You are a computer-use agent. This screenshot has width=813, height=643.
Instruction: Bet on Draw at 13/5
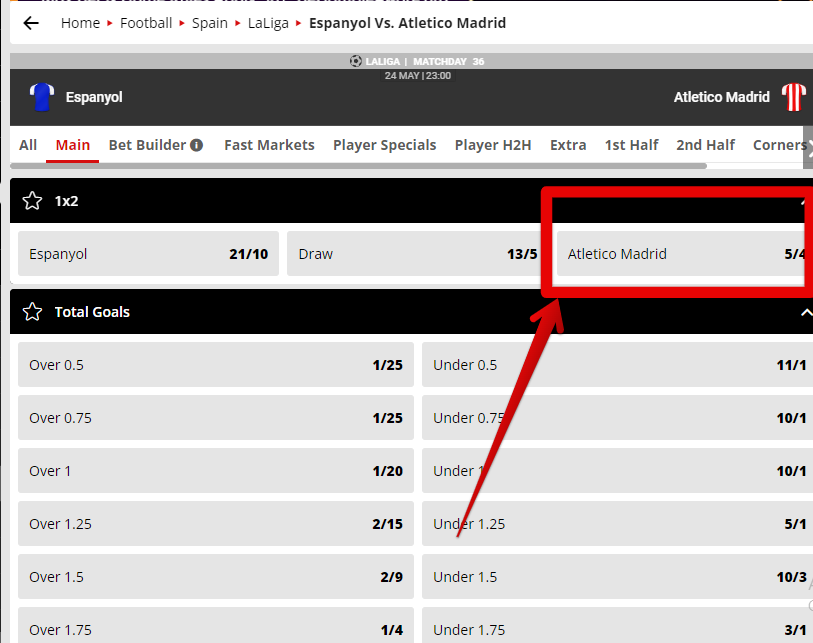tap(417, 254)
